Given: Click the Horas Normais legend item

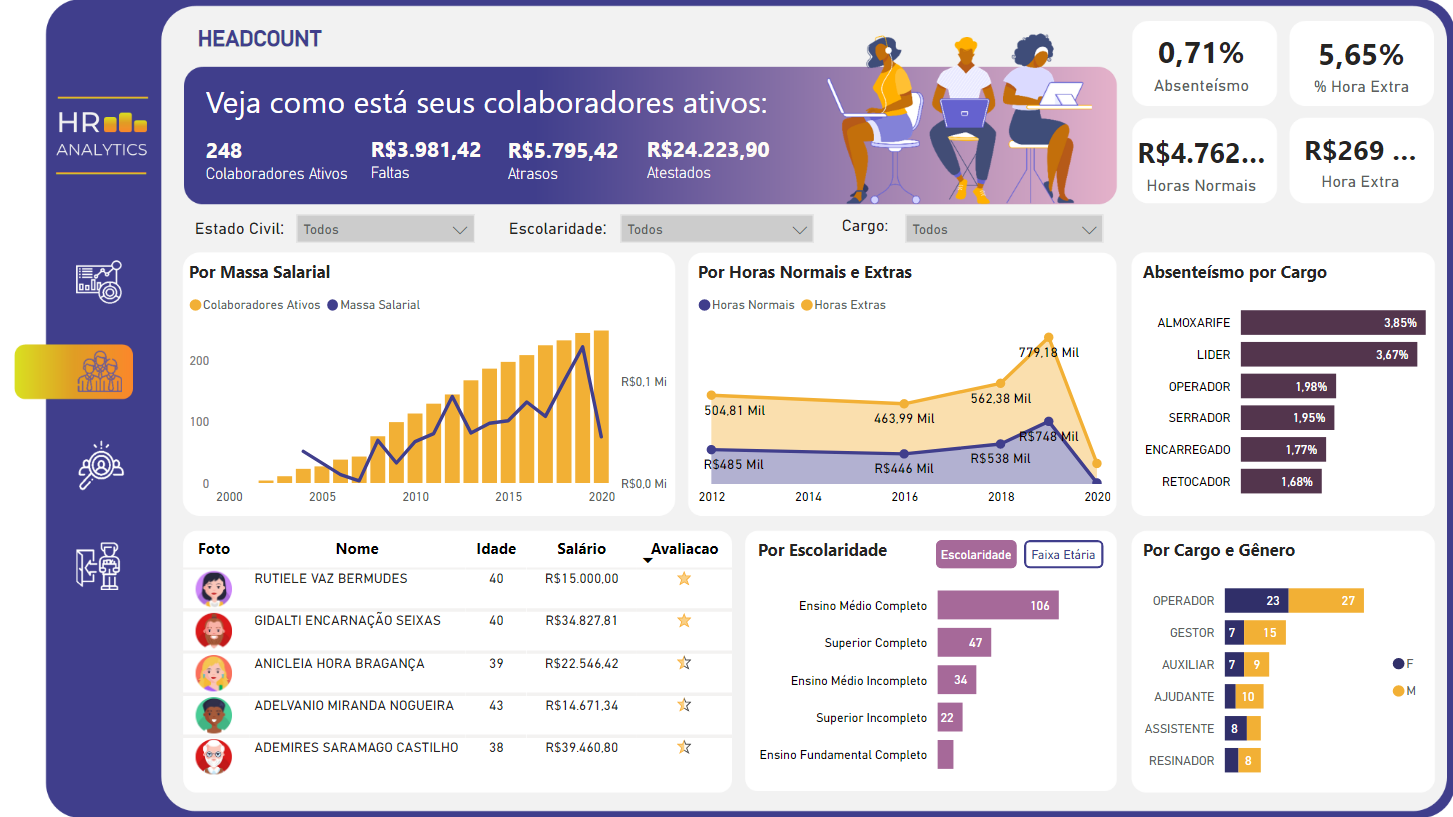Looking at the screenshot, I should click(x=746, y=305).
